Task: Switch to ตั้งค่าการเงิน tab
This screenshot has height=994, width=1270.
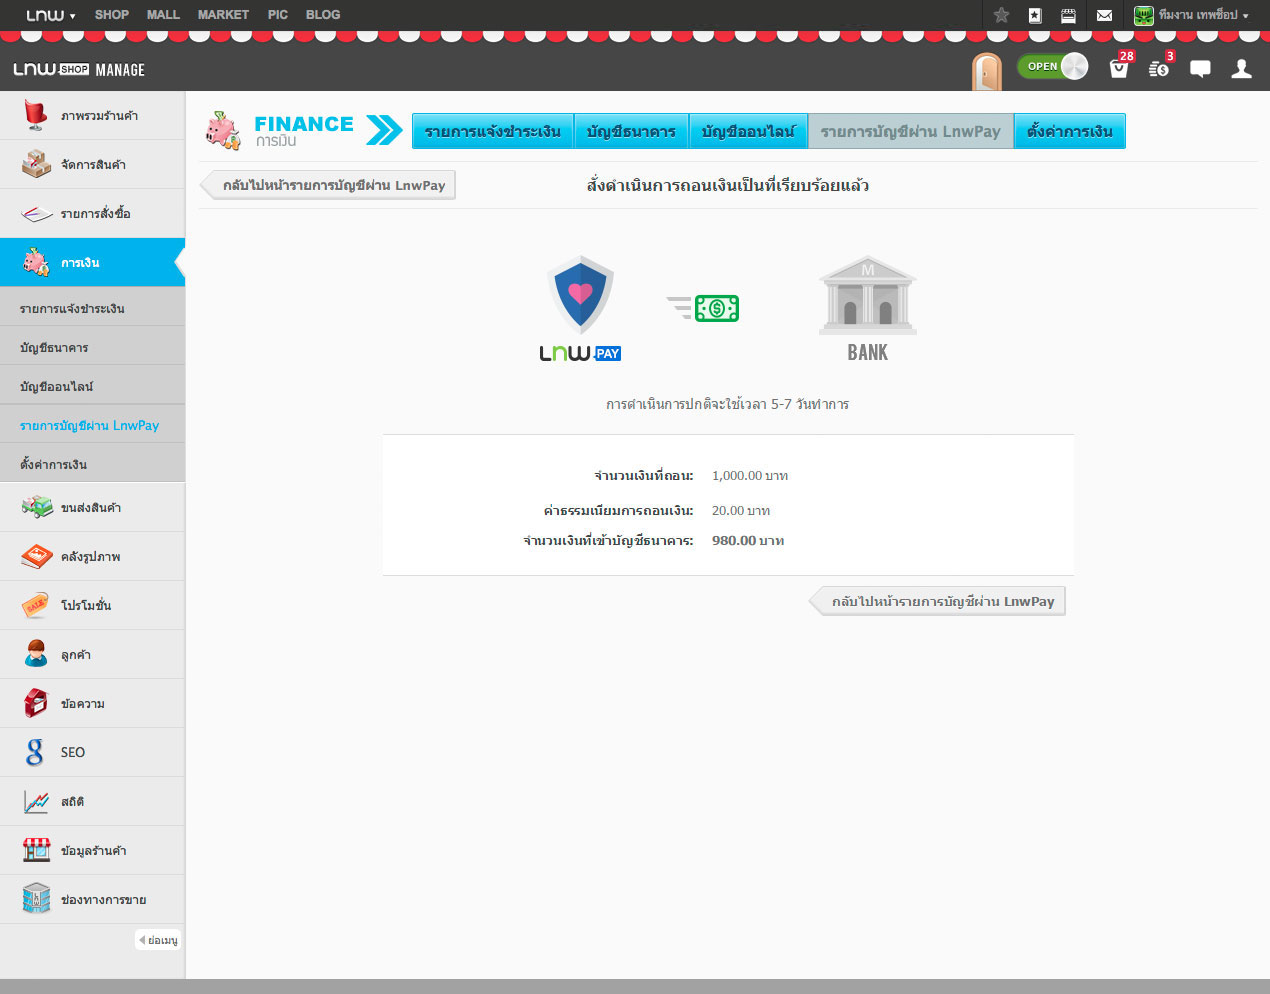Action: point(1069,131)
